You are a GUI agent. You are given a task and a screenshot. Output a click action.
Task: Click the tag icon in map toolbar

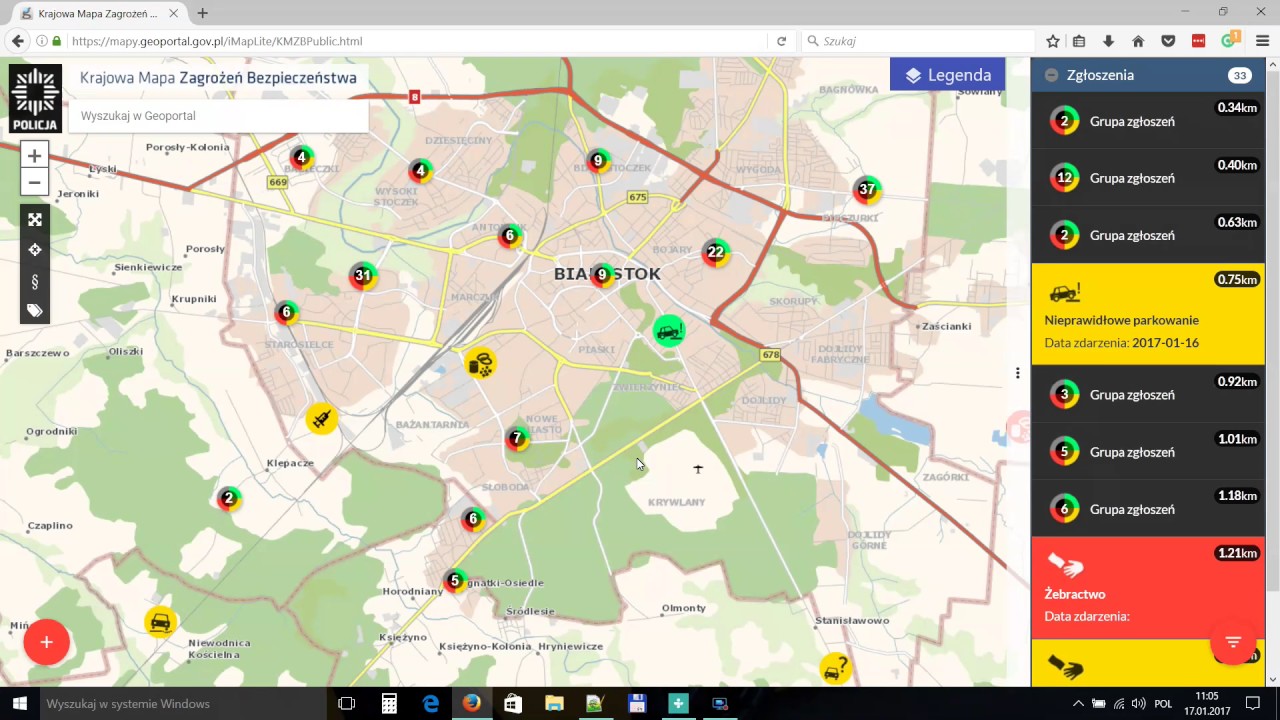(34, 311)
